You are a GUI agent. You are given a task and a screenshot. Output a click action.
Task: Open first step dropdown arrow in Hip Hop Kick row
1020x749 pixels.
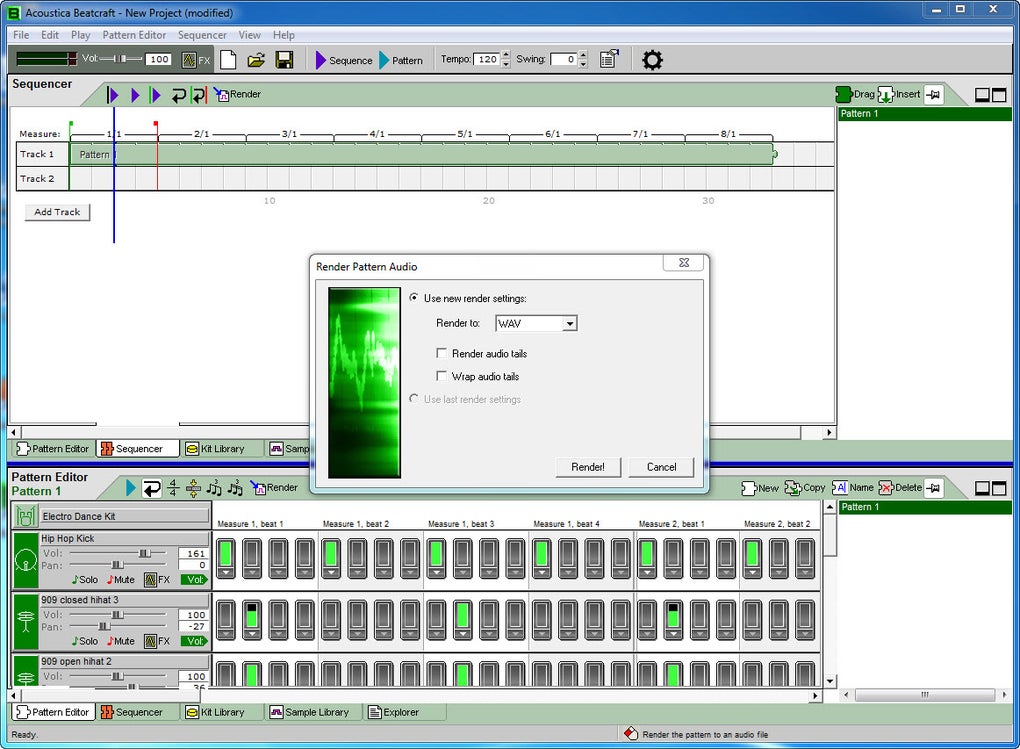point(226,573)
